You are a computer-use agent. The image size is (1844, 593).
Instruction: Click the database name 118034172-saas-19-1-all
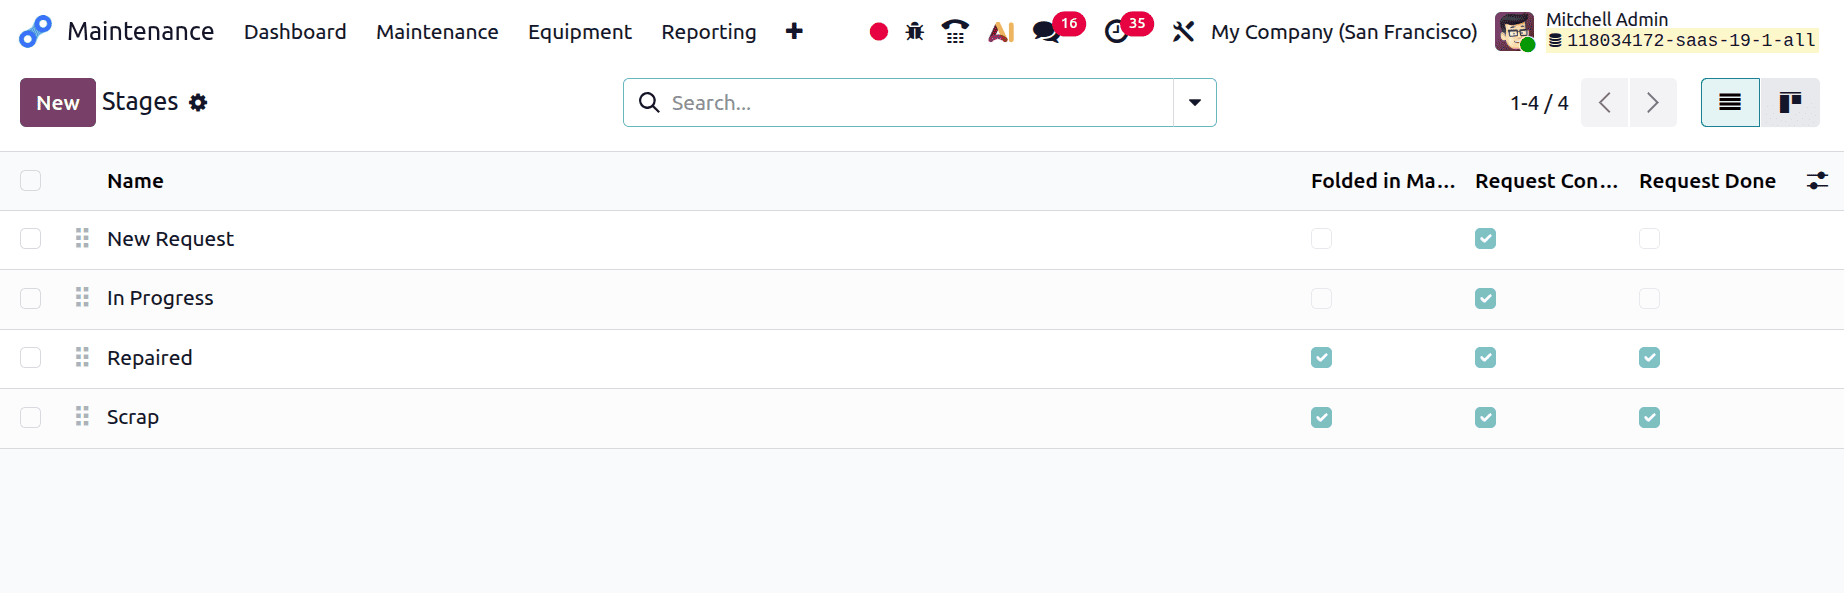pos(1691,41)
